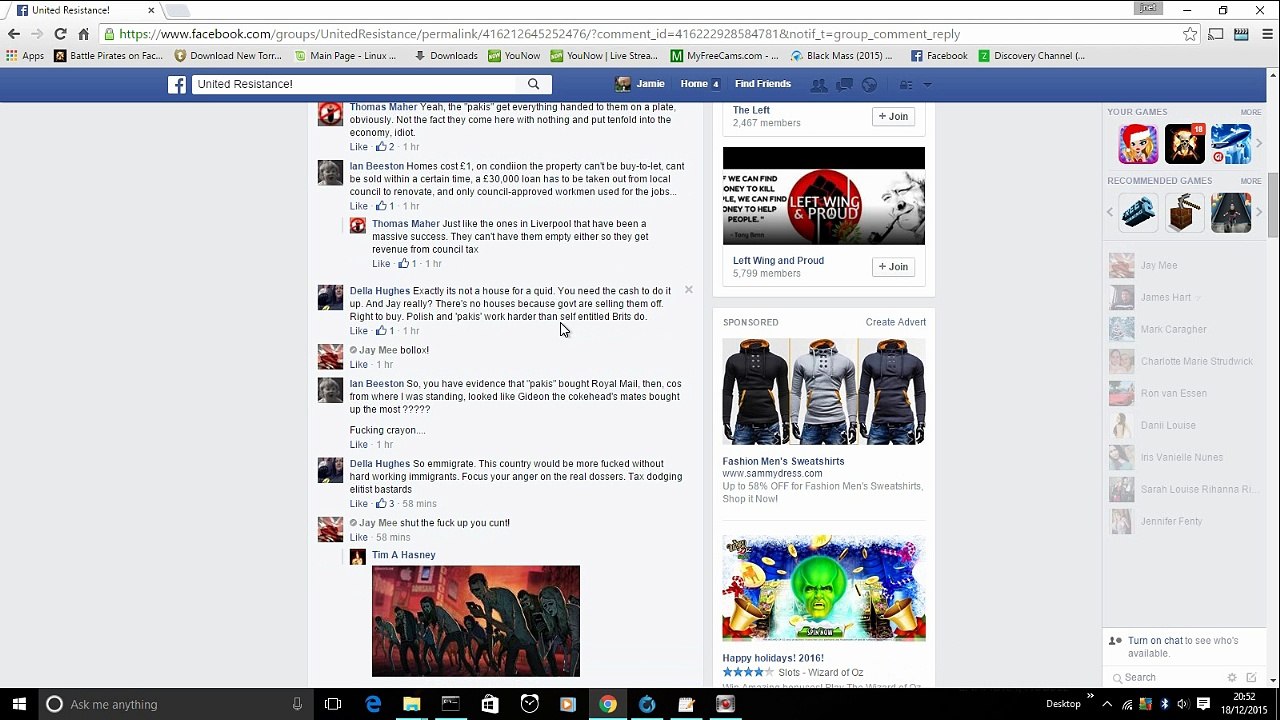Launch Microsoft Edge from the taskbar

(x=373, y=704)
